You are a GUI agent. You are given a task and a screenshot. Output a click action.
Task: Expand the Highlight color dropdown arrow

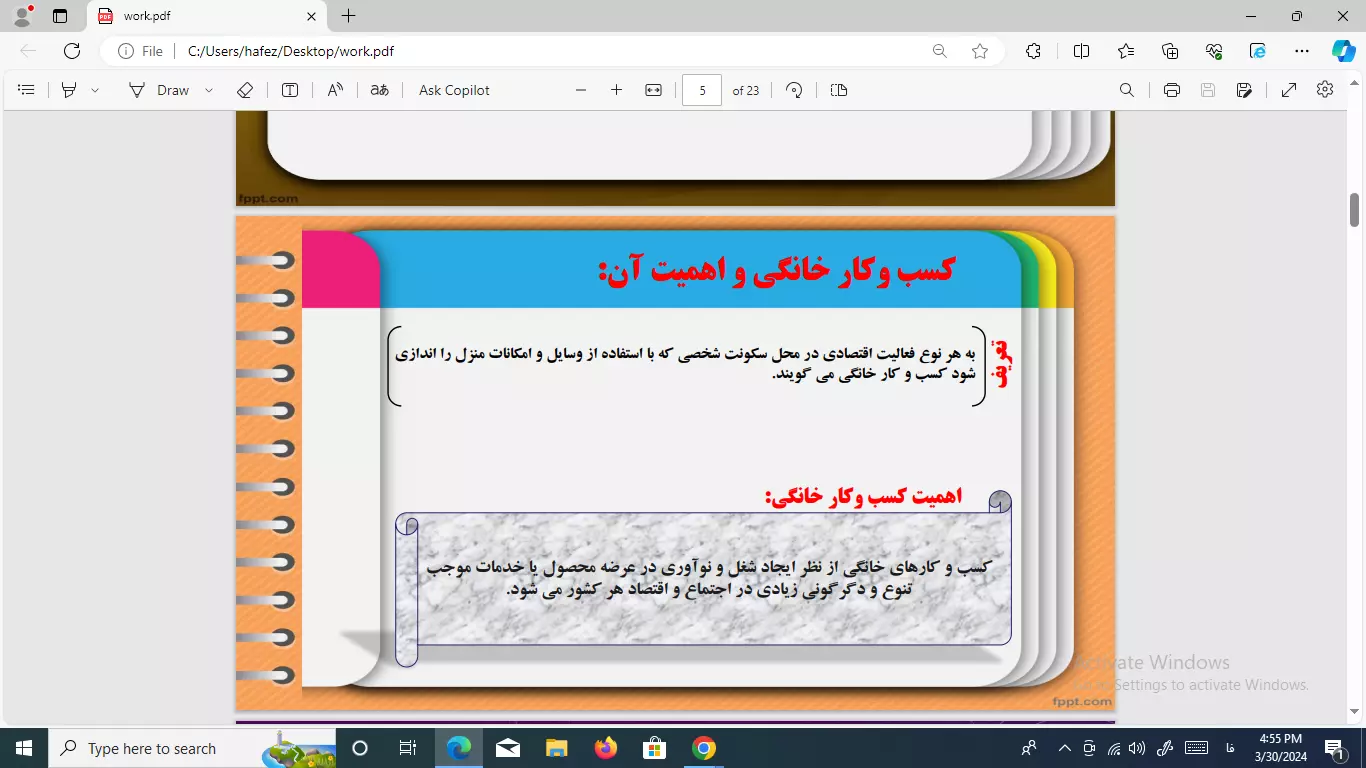[95, 90]
